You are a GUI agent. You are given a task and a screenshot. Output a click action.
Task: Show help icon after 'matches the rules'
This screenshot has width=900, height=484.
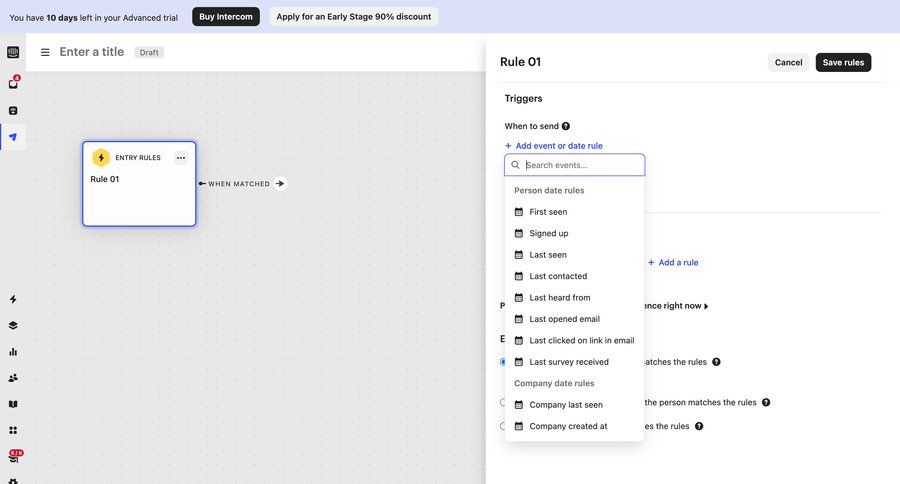click(x=716, y=362)
